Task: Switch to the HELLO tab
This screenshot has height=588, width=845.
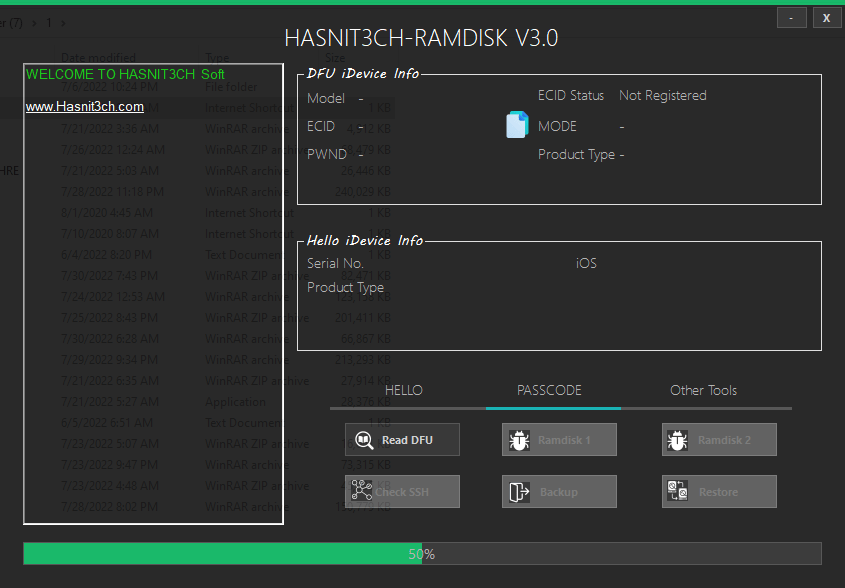Action: 404,390
